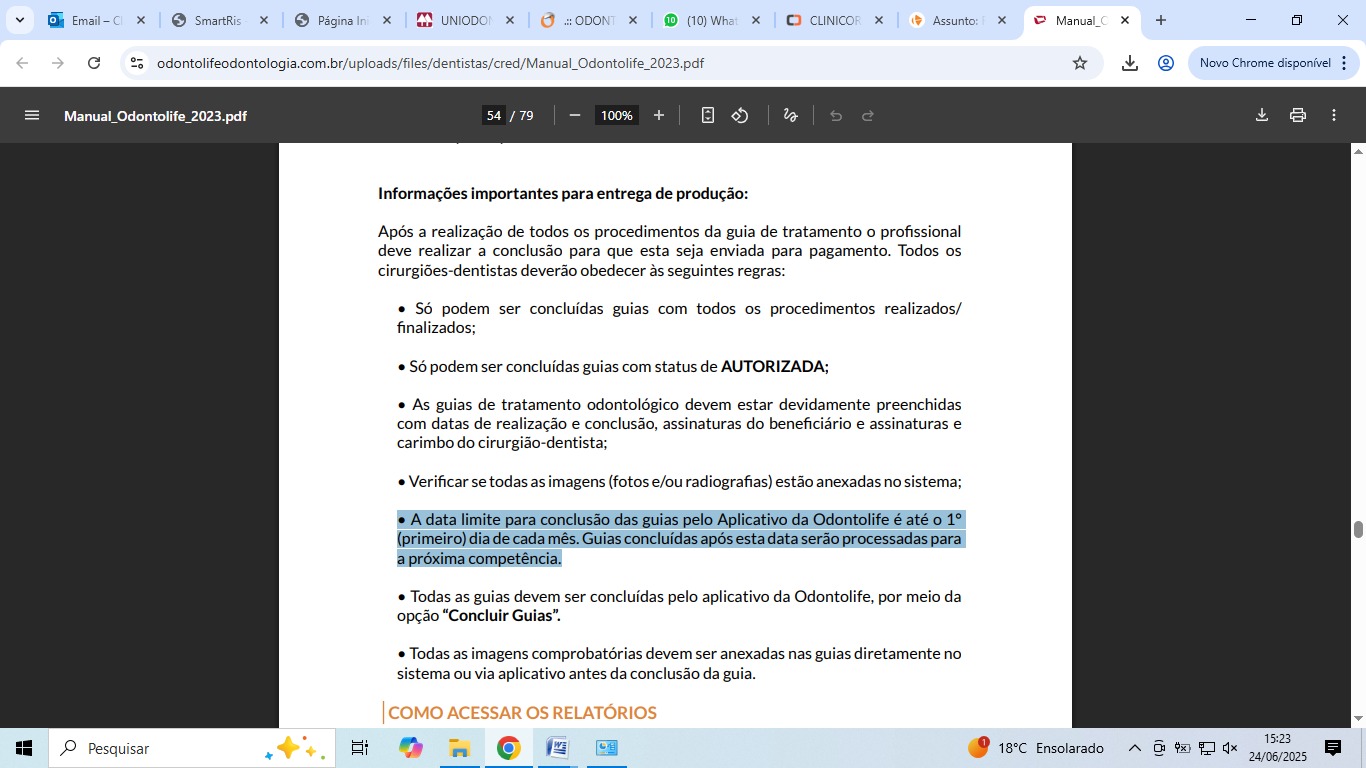Click the 100% zoom level field
Image resolution: width=1366 pixels, height=768 pixels.
[x=617, y=115]
